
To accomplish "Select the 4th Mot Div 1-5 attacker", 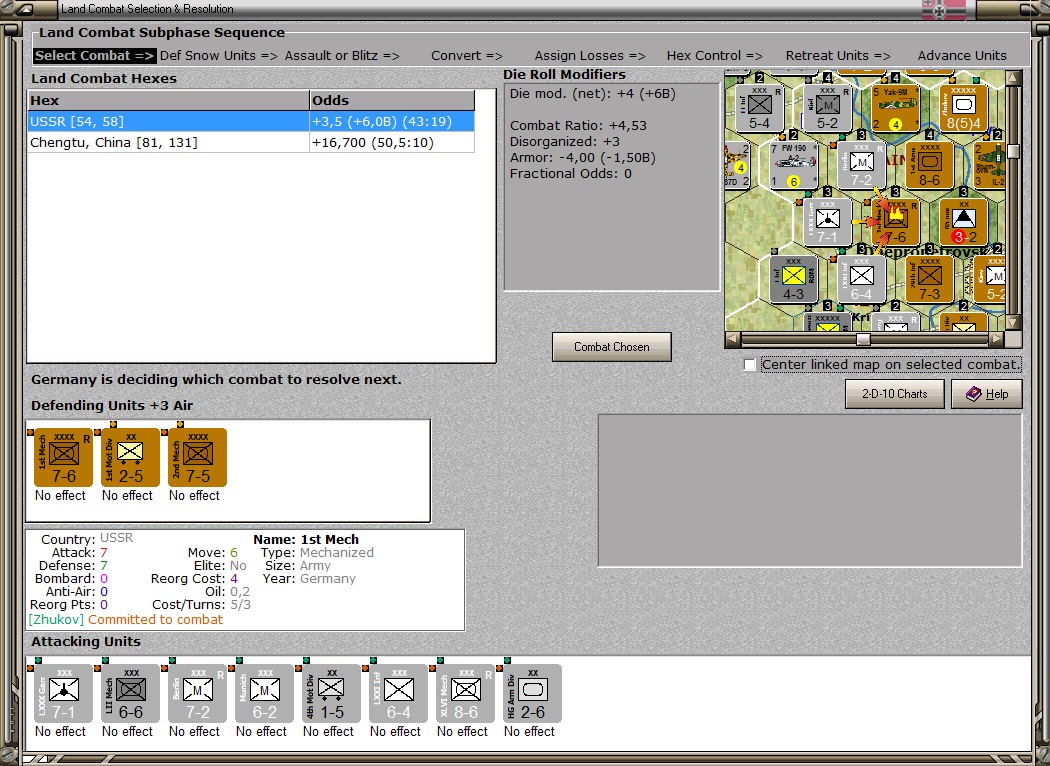I will (331, 694).
